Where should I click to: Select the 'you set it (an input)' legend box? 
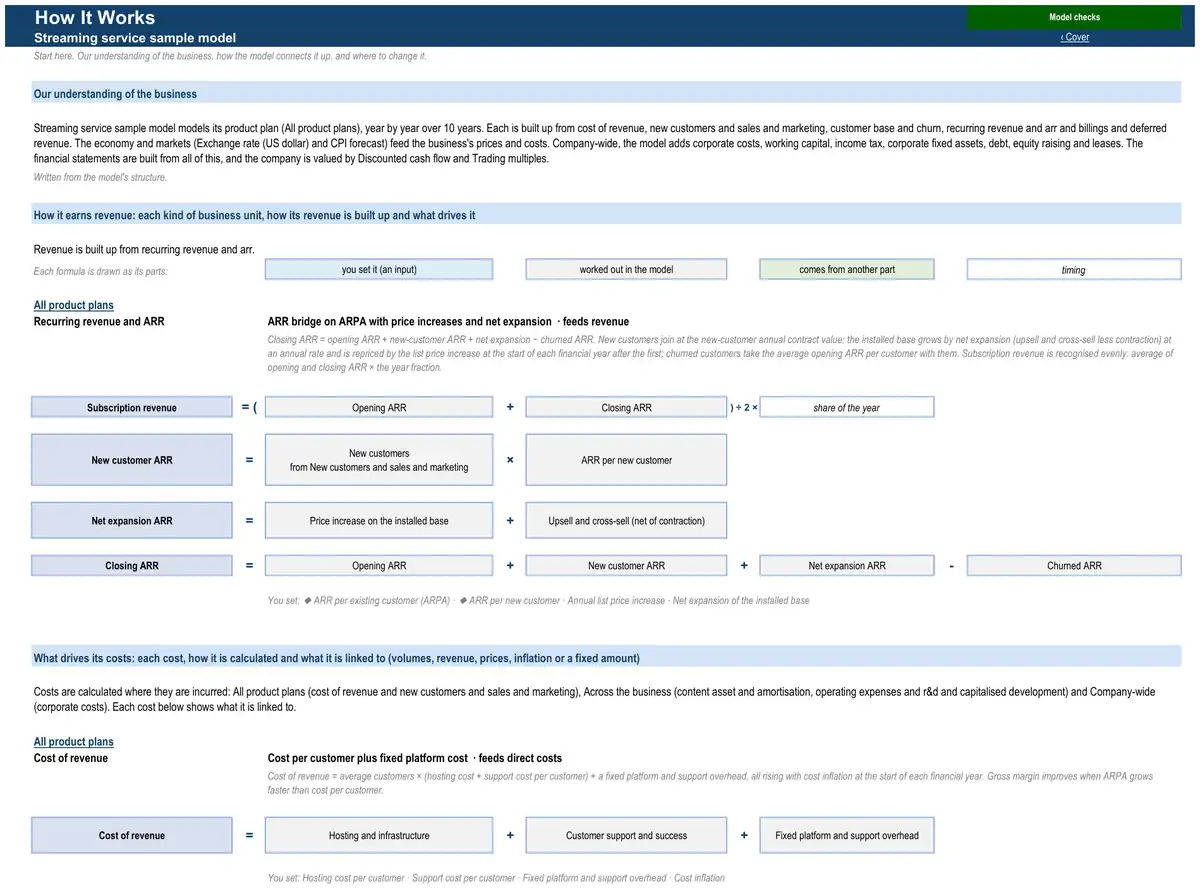(x=379, y=270)
